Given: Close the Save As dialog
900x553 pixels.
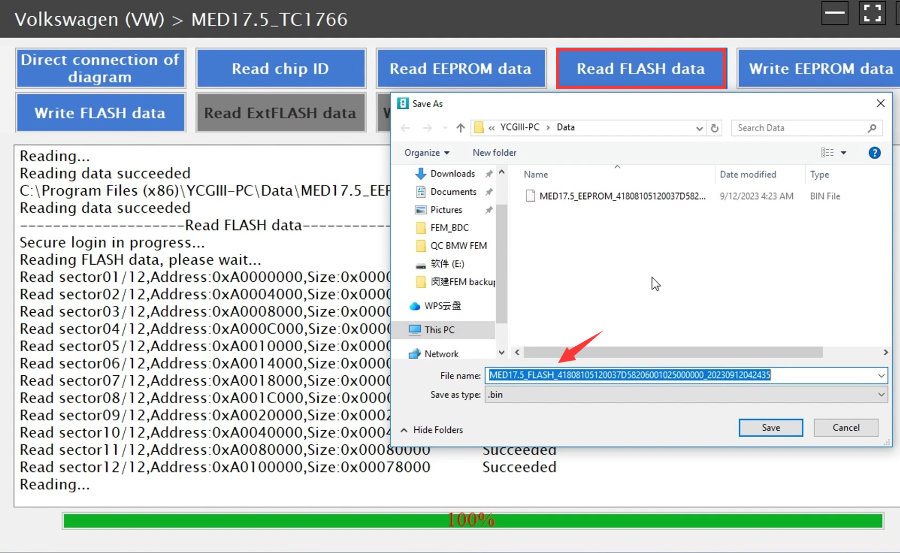Looking at the screenshot, I should click(880, 103).
